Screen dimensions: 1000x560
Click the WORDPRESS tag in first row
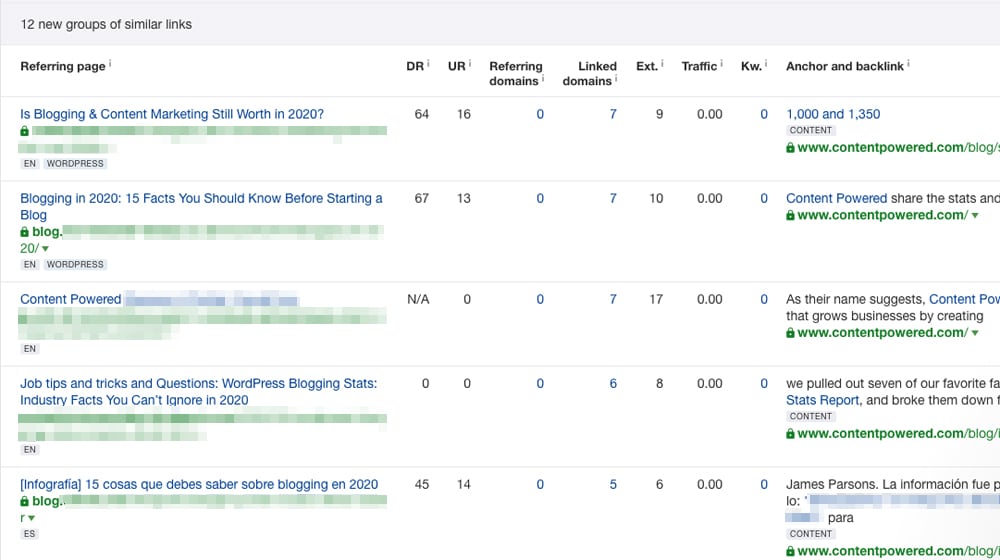tap(75, 163)
